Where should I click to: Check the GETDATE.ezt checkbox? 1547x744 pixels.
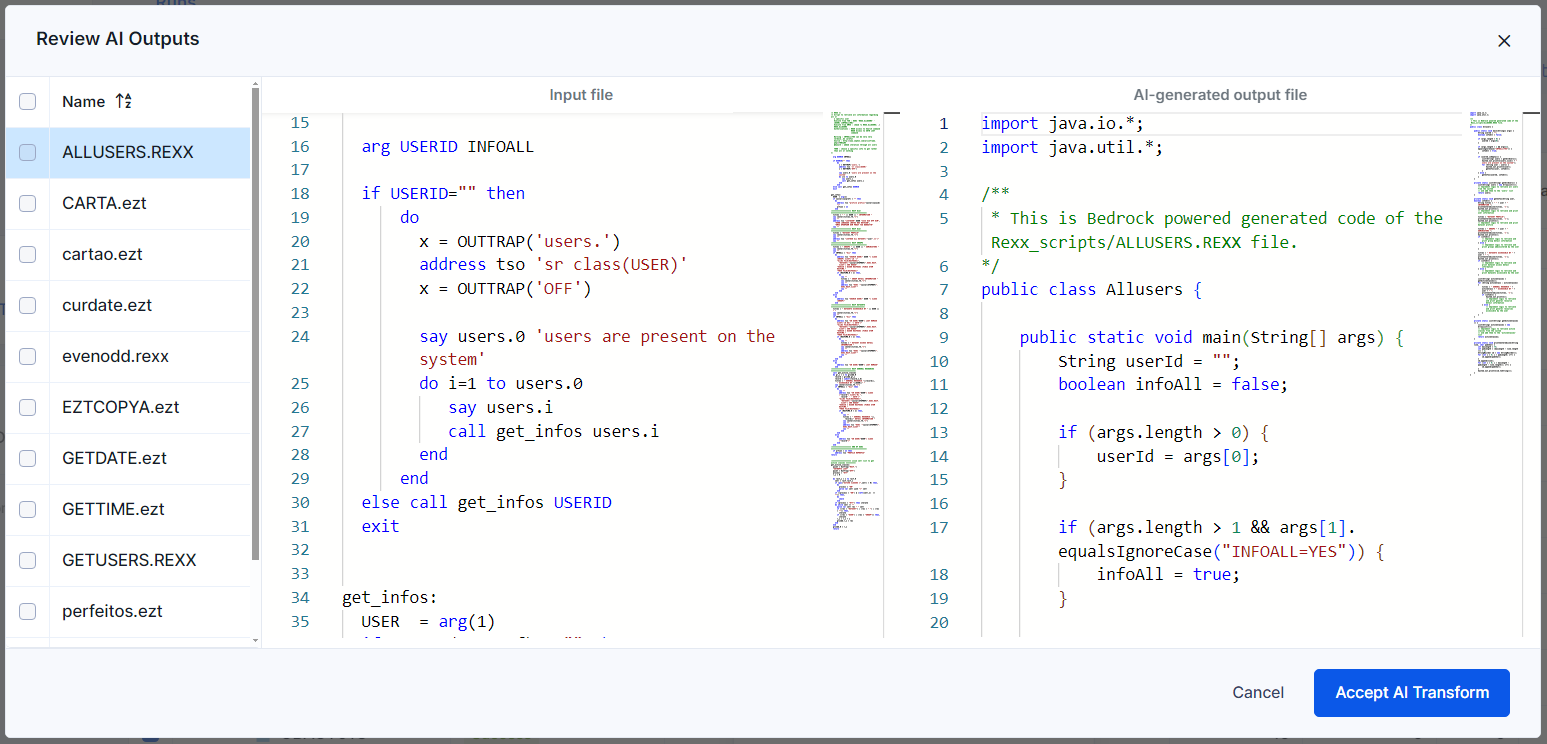tap(28, 458)
